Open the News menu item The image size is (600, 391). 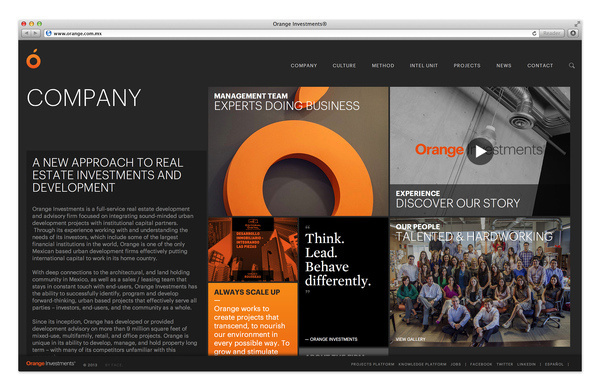coord(504,66)
